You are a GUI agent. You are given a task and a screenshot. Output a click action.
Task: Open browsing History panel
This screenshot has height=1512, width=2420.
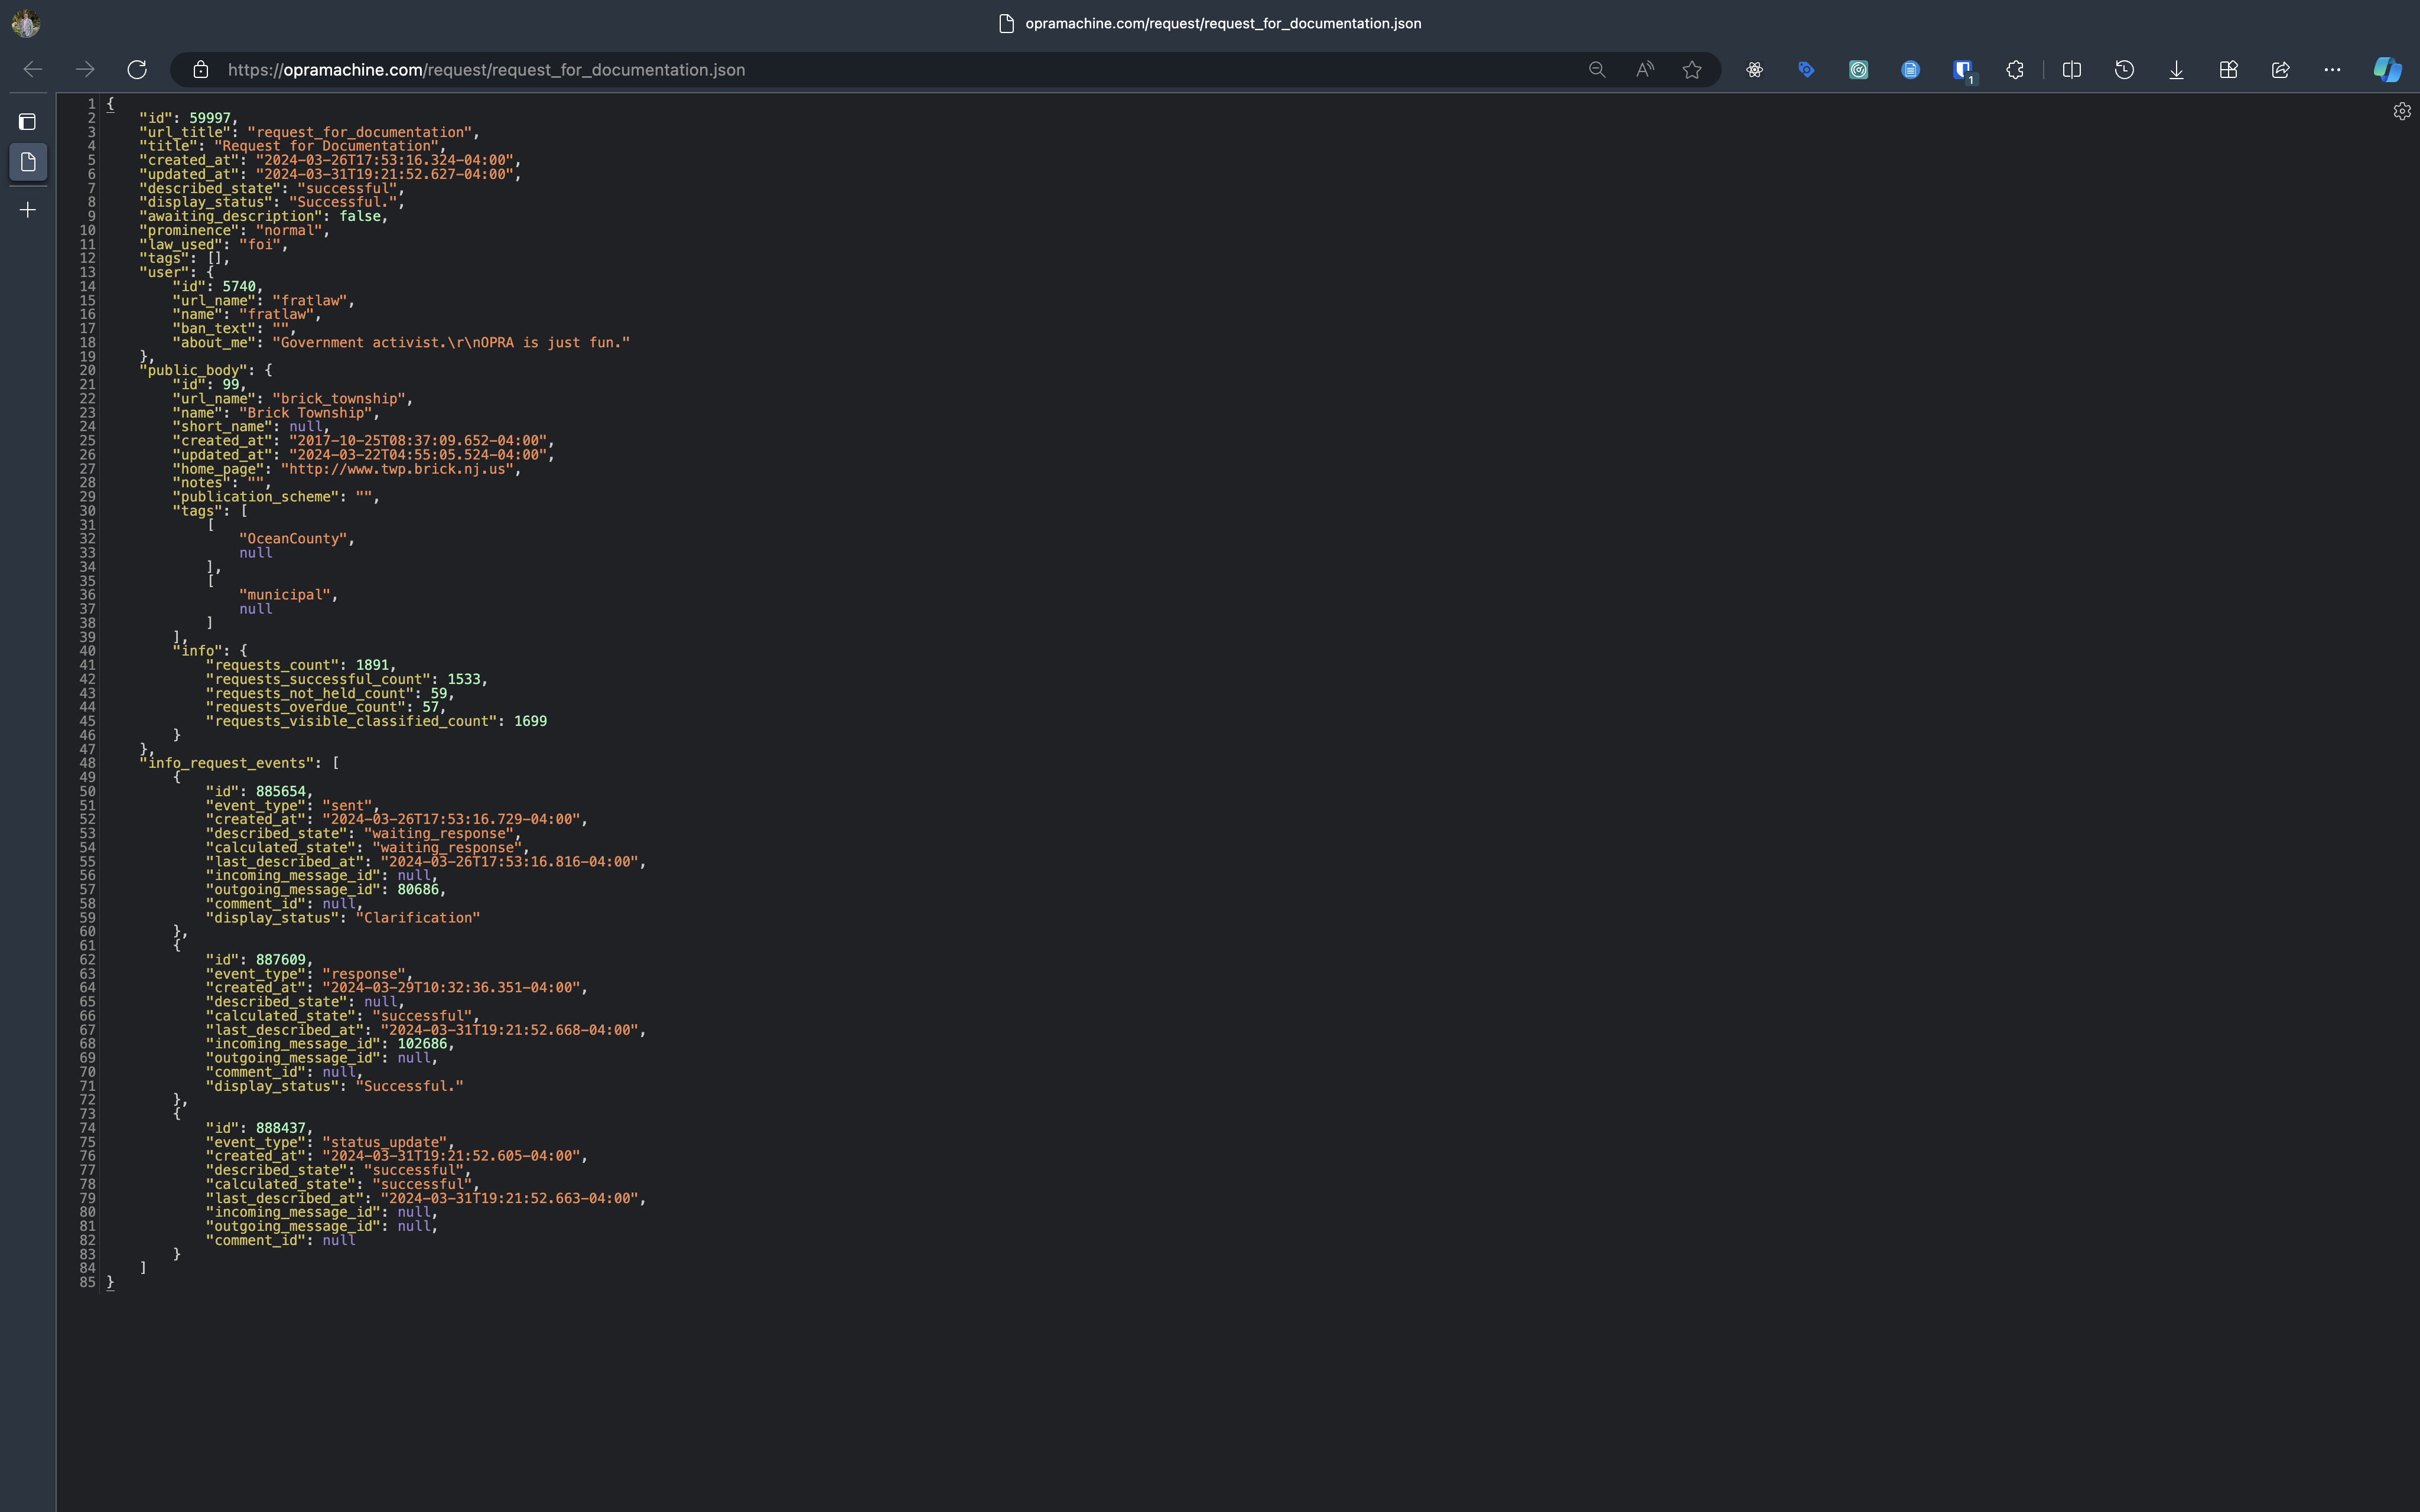(x=2124, y=70)
